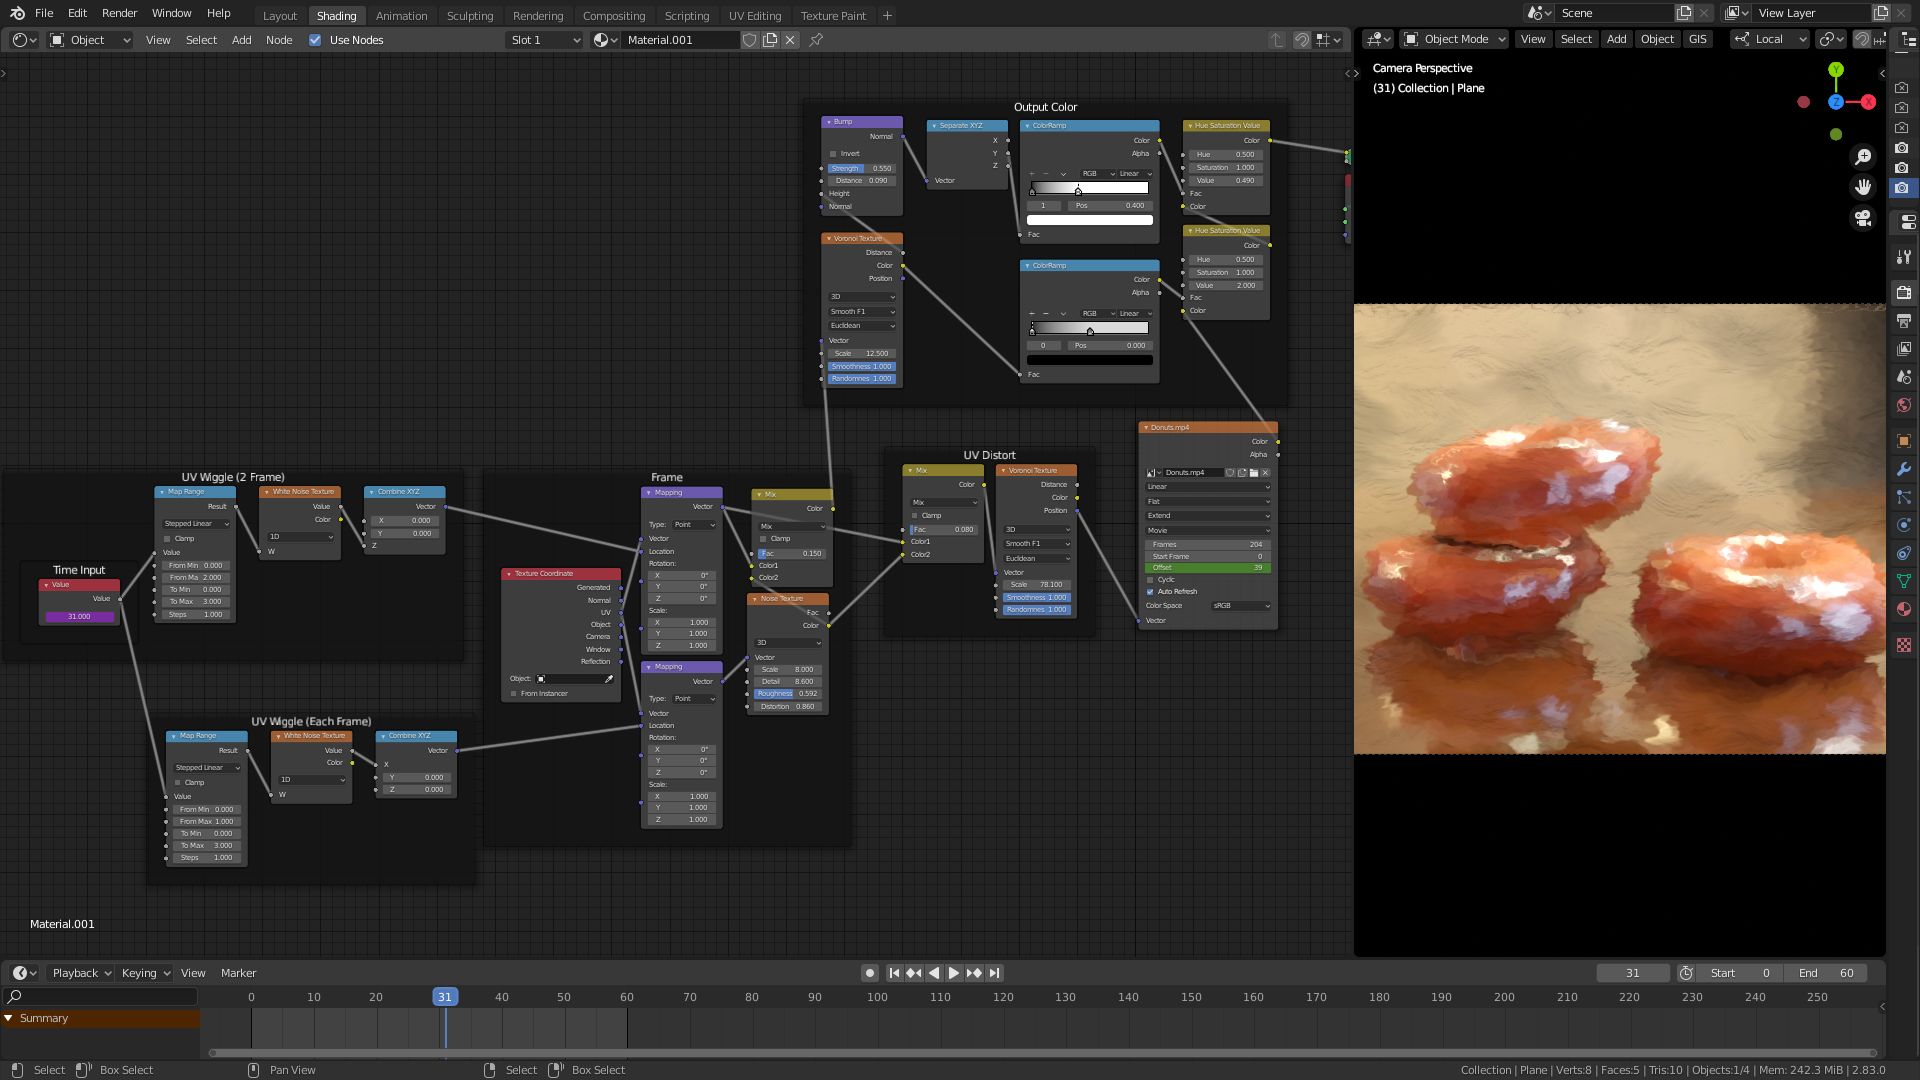1920x1080 pixels.
Task: Click the Strength slider in Bump node
Action: 861,168
